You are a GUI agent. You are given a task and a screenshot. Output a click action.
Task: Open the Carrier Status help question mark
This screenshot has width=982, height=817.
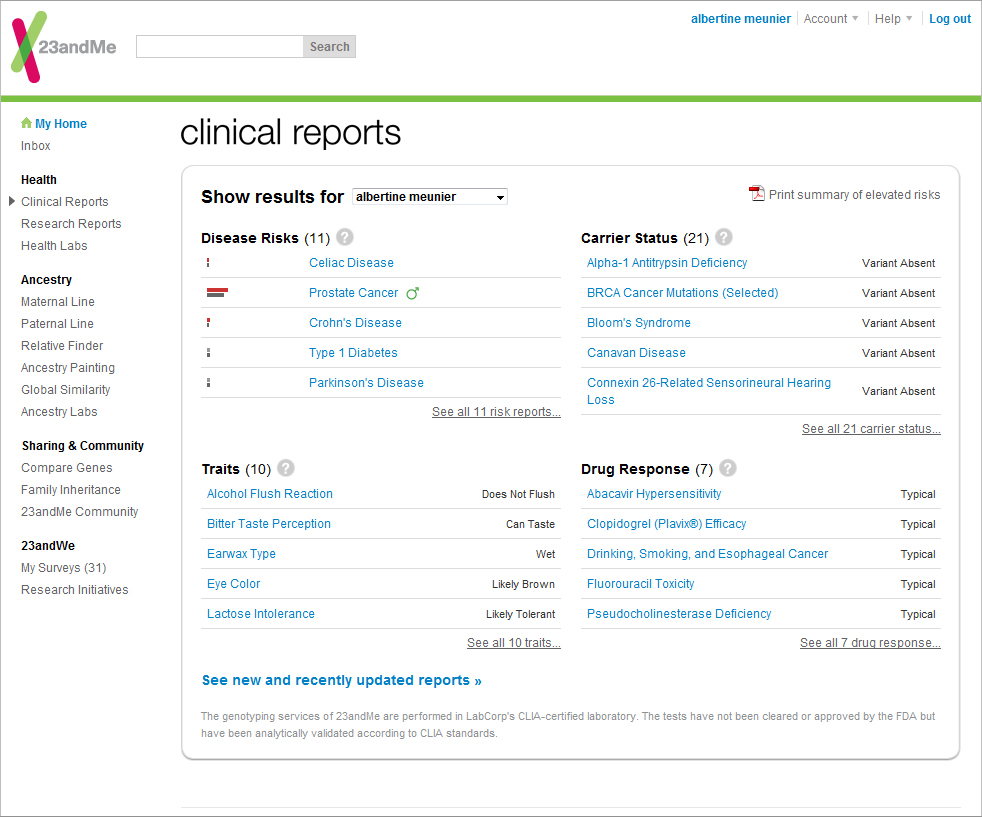pyautogui.click(x=723, y=237)
